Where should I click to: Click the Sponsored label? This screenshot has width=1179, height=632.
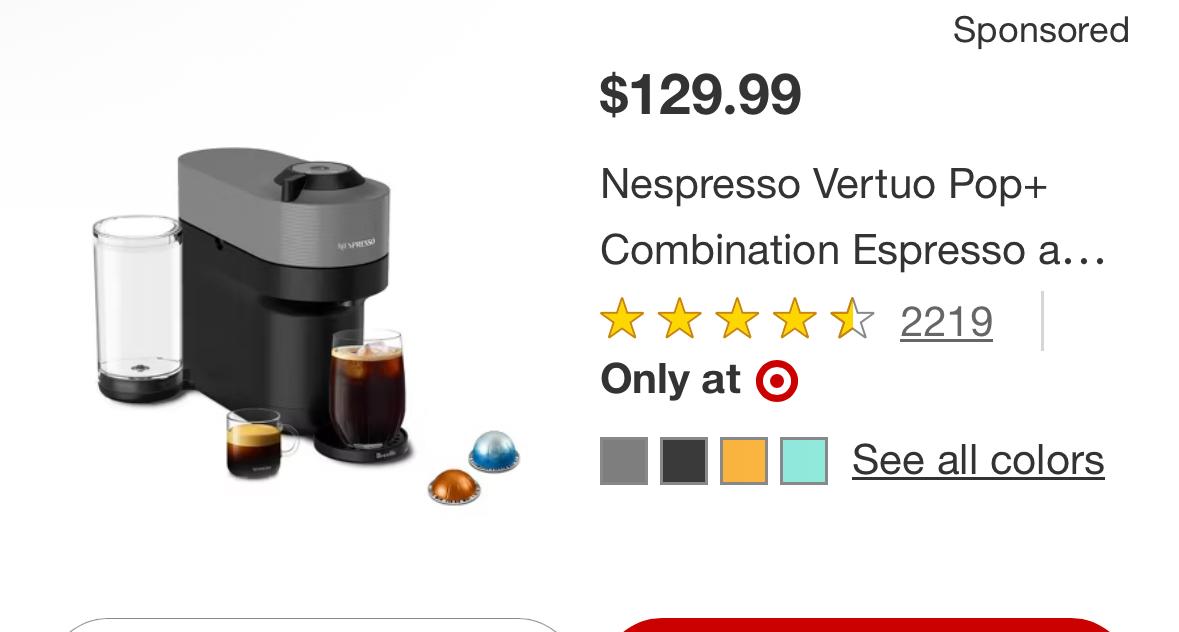click(1041, 31)
